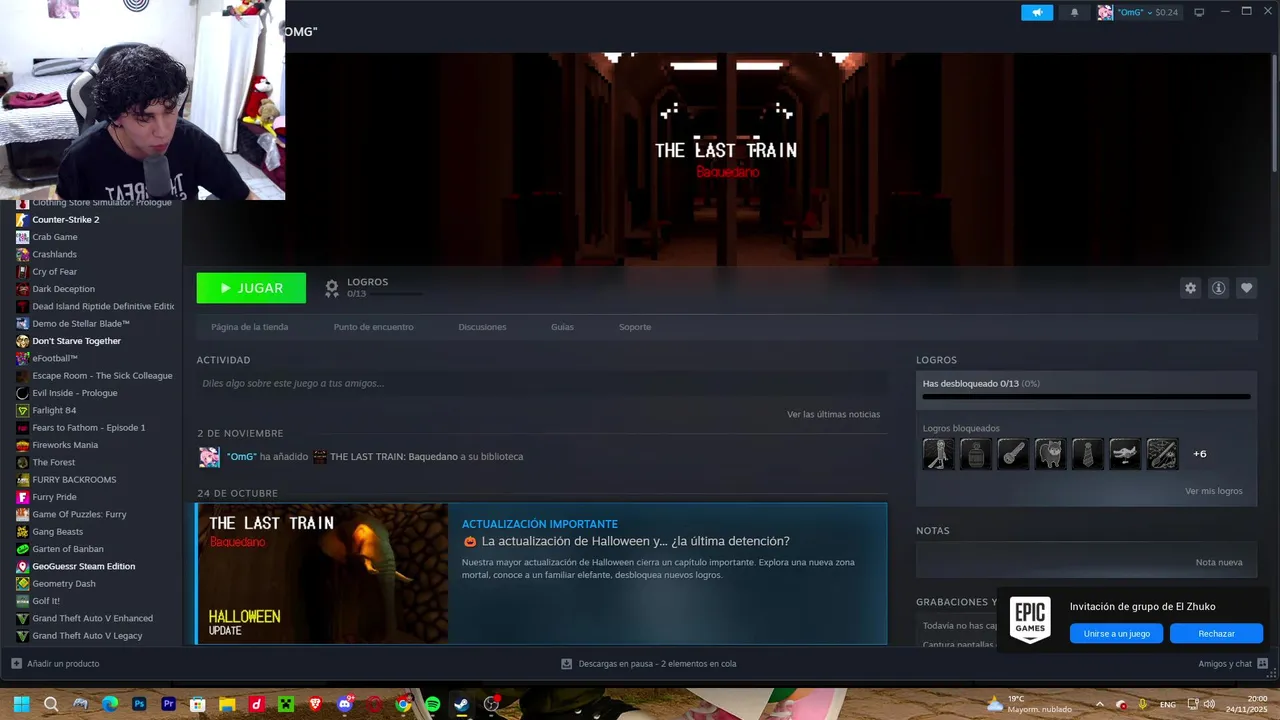Open OBS Studio from the taskbar
This screenshot has width=1280, height=720.
point(491,704)
